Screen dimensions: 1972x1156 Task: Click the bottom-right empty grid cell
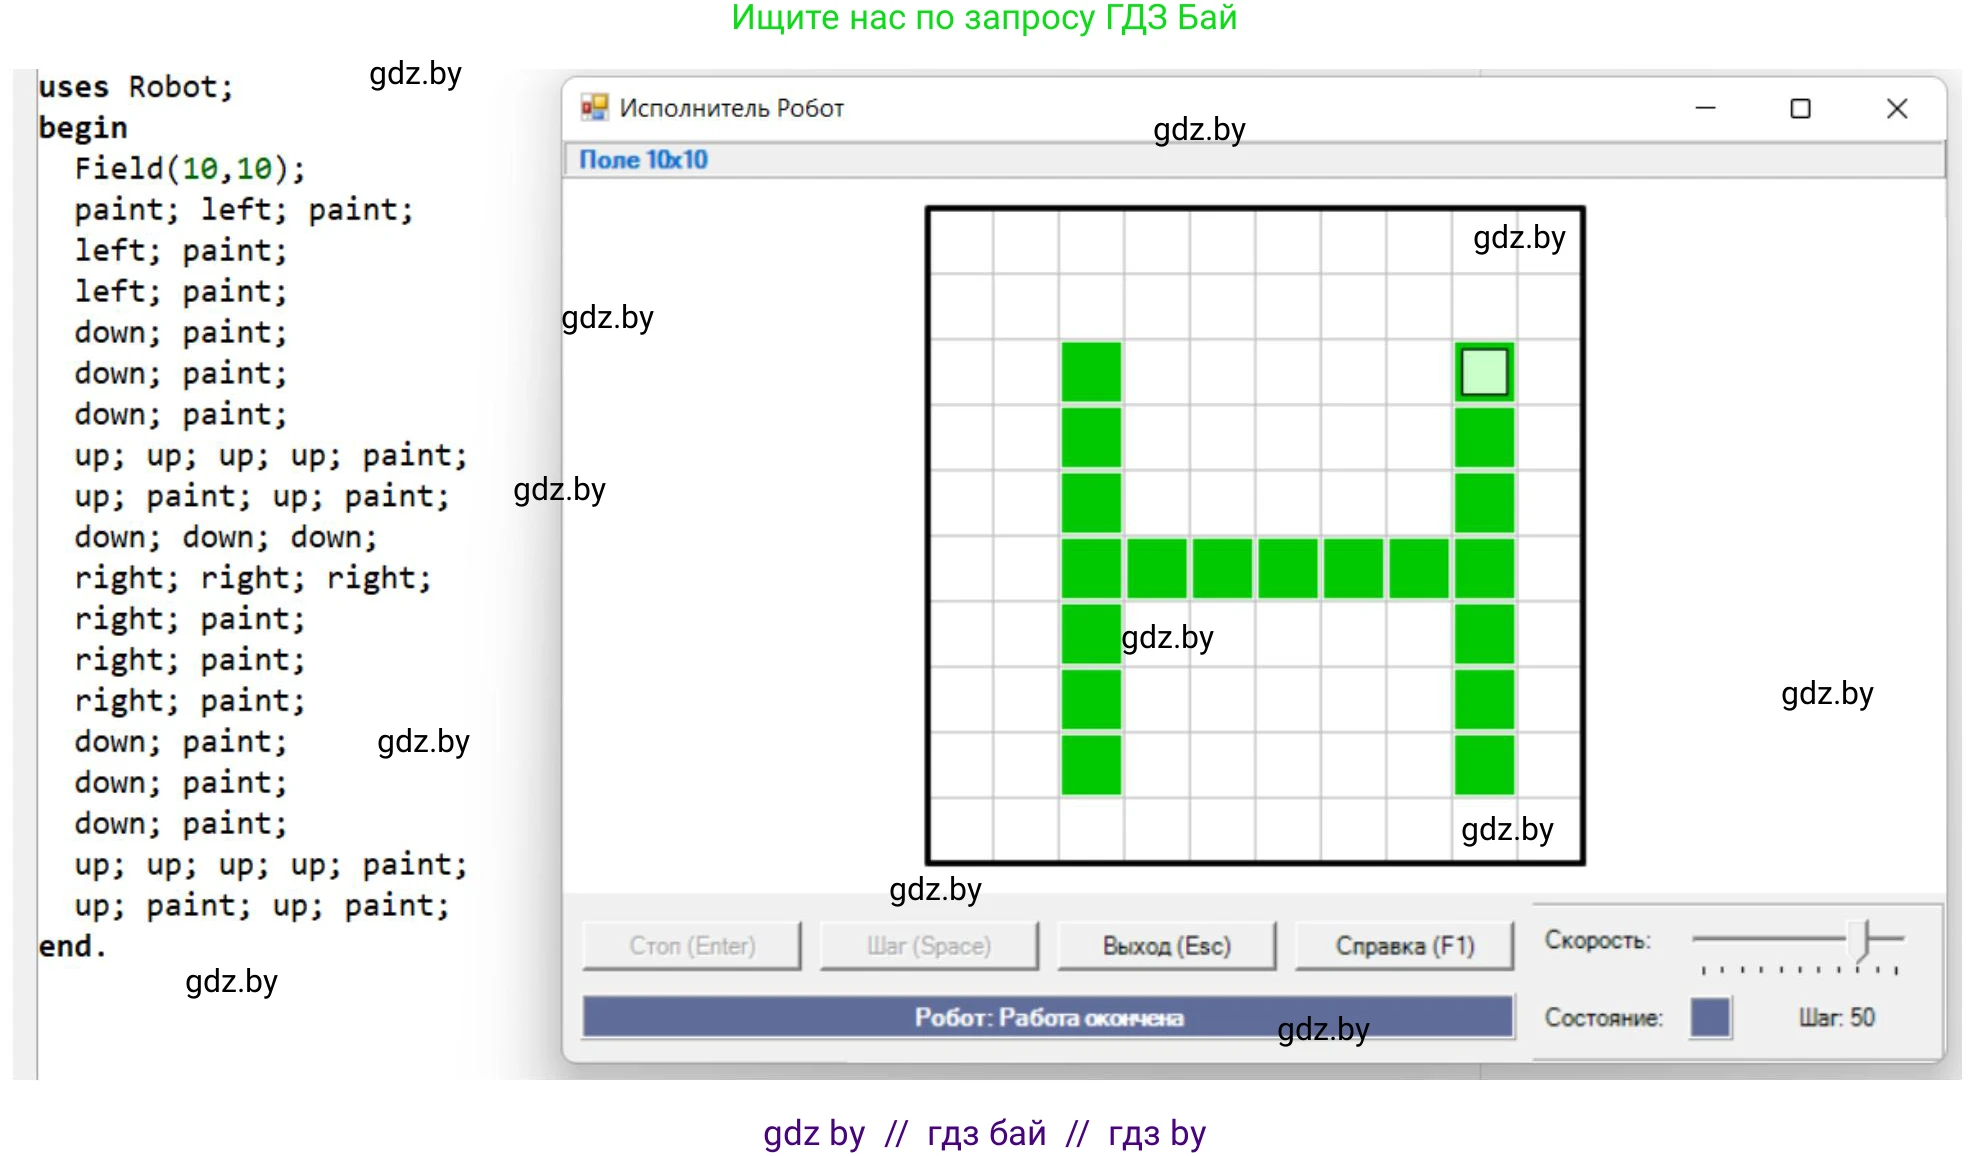point(1548,830)
